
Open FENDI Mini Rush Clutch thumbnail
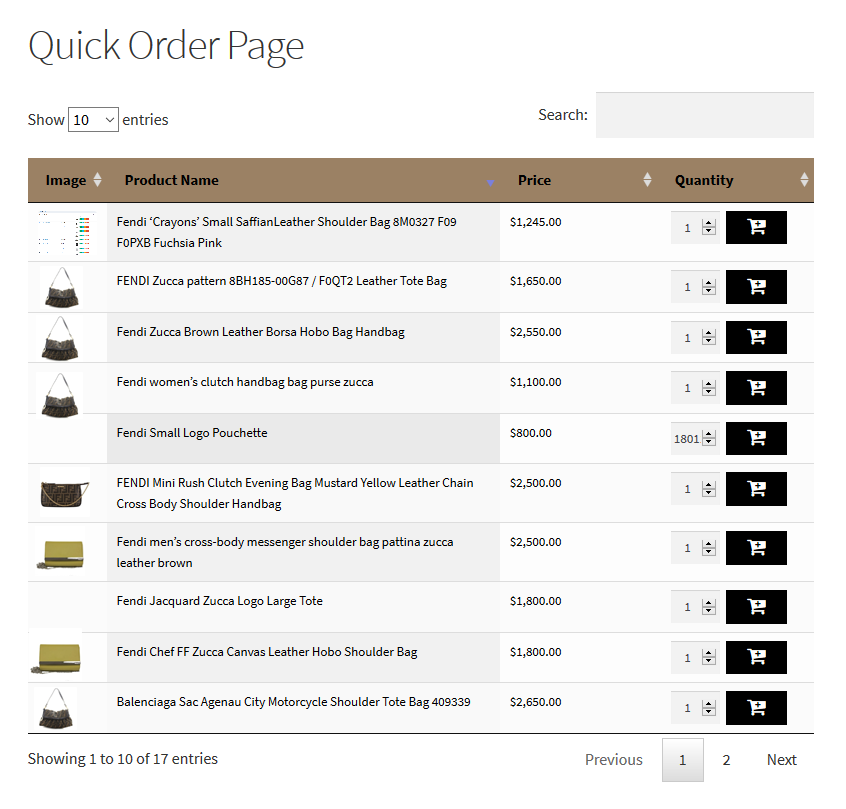point(65,493)
